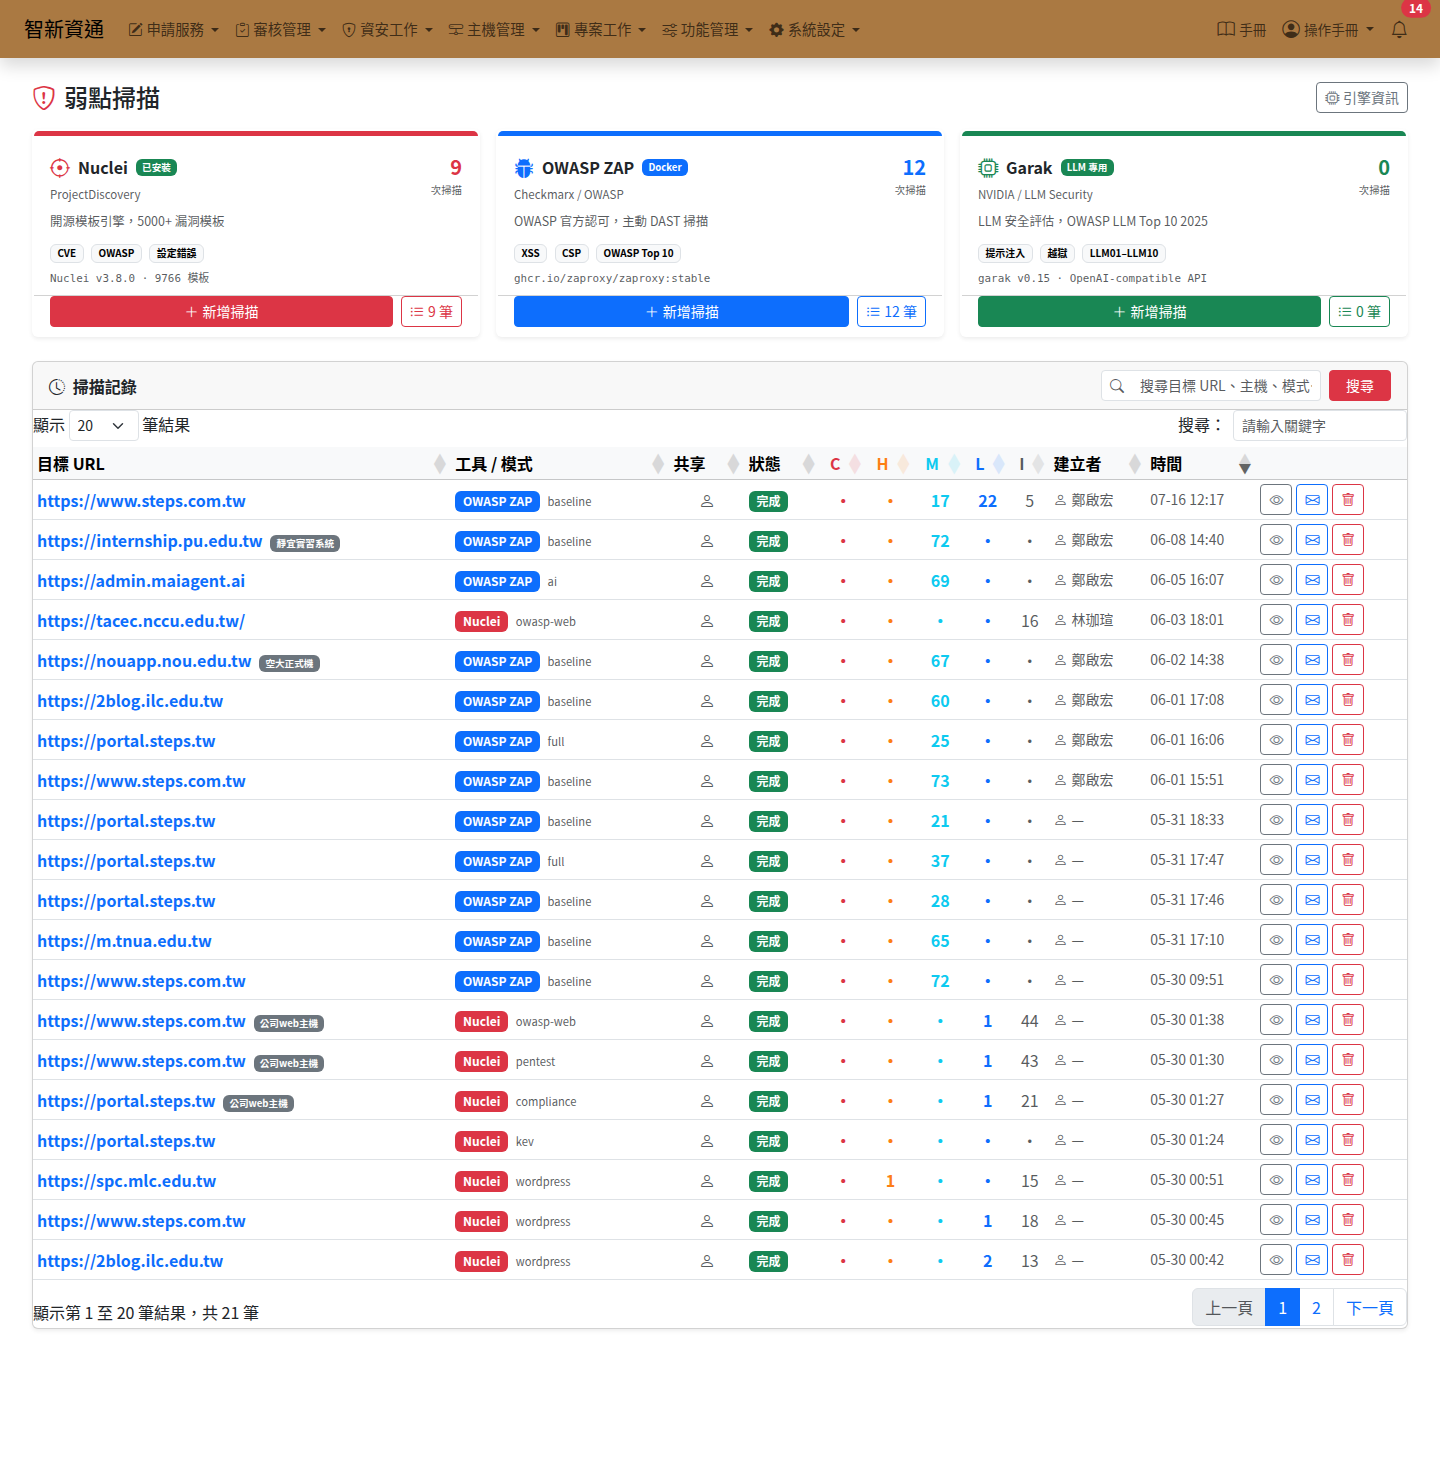1440x1461 pixels.
Task: Open the 主機管理 dropdown
Action: point(494,30)
